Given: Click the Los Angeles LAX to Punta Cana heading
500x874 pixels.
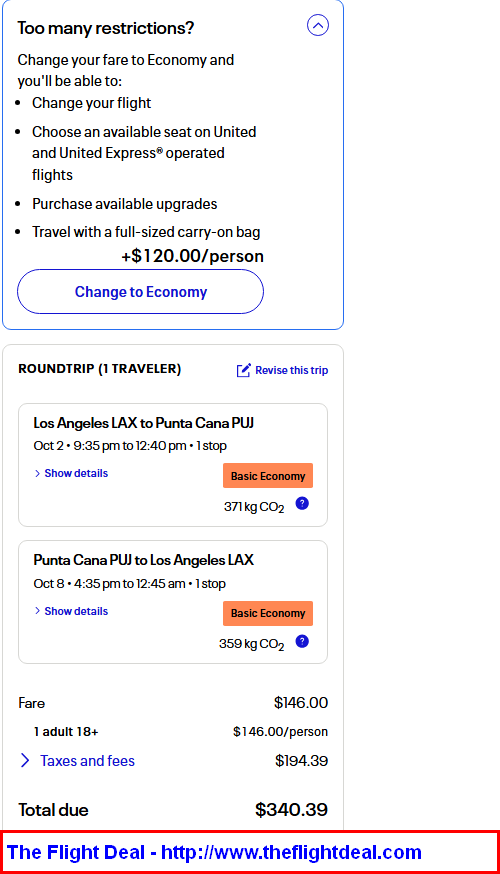Looking at the screenshot, I should coord(143,423).
